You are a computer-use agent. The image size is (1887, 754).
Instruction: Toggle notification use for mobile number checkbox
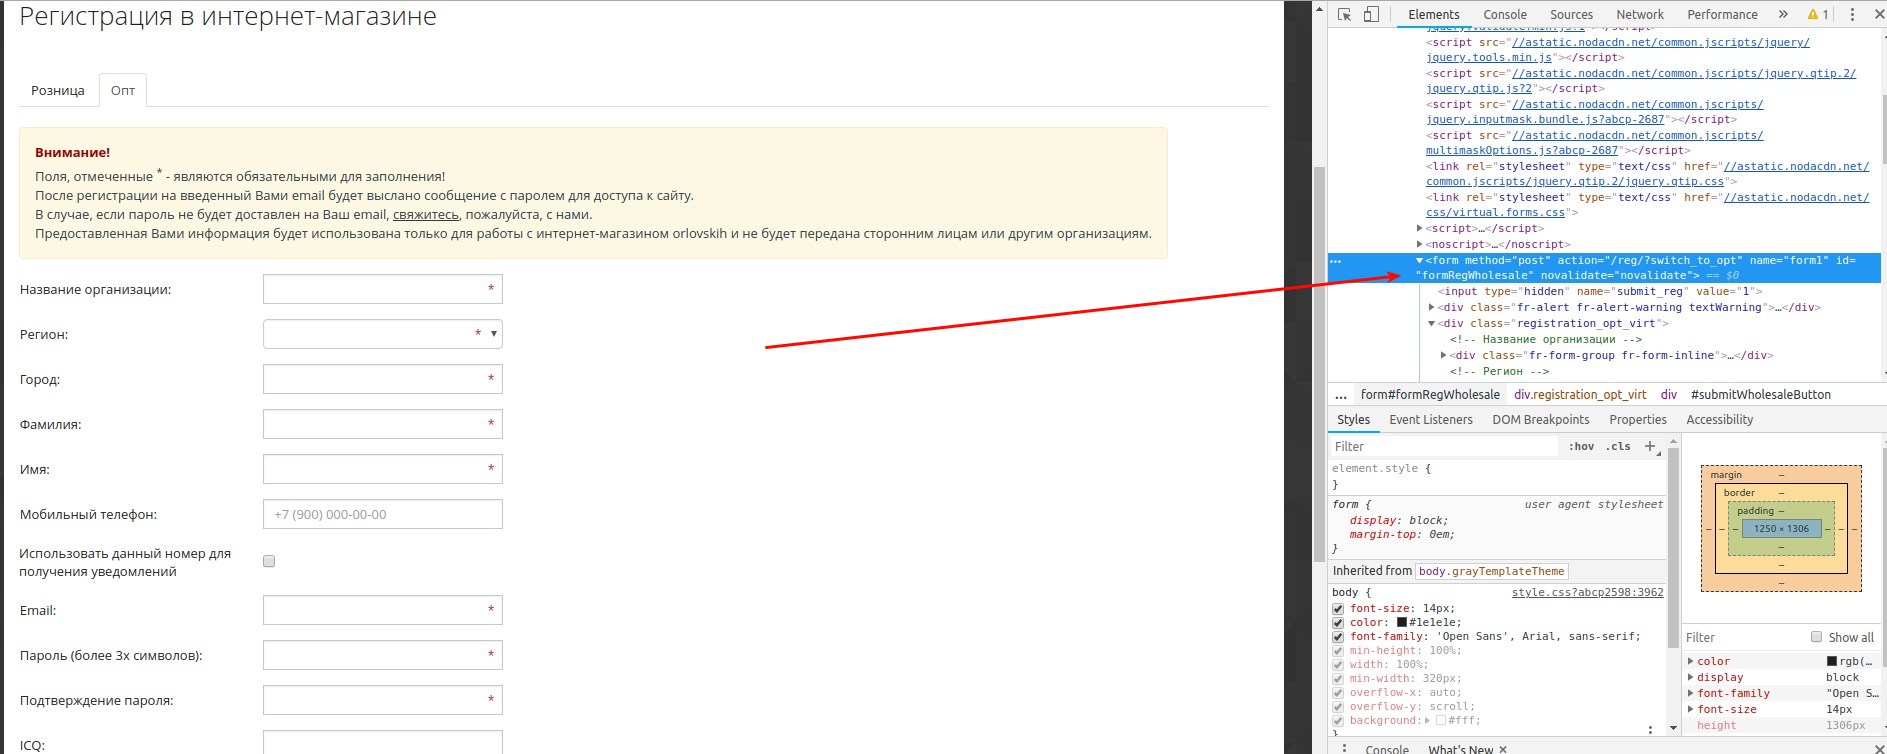pyautogui.click(x=269, y=561)
